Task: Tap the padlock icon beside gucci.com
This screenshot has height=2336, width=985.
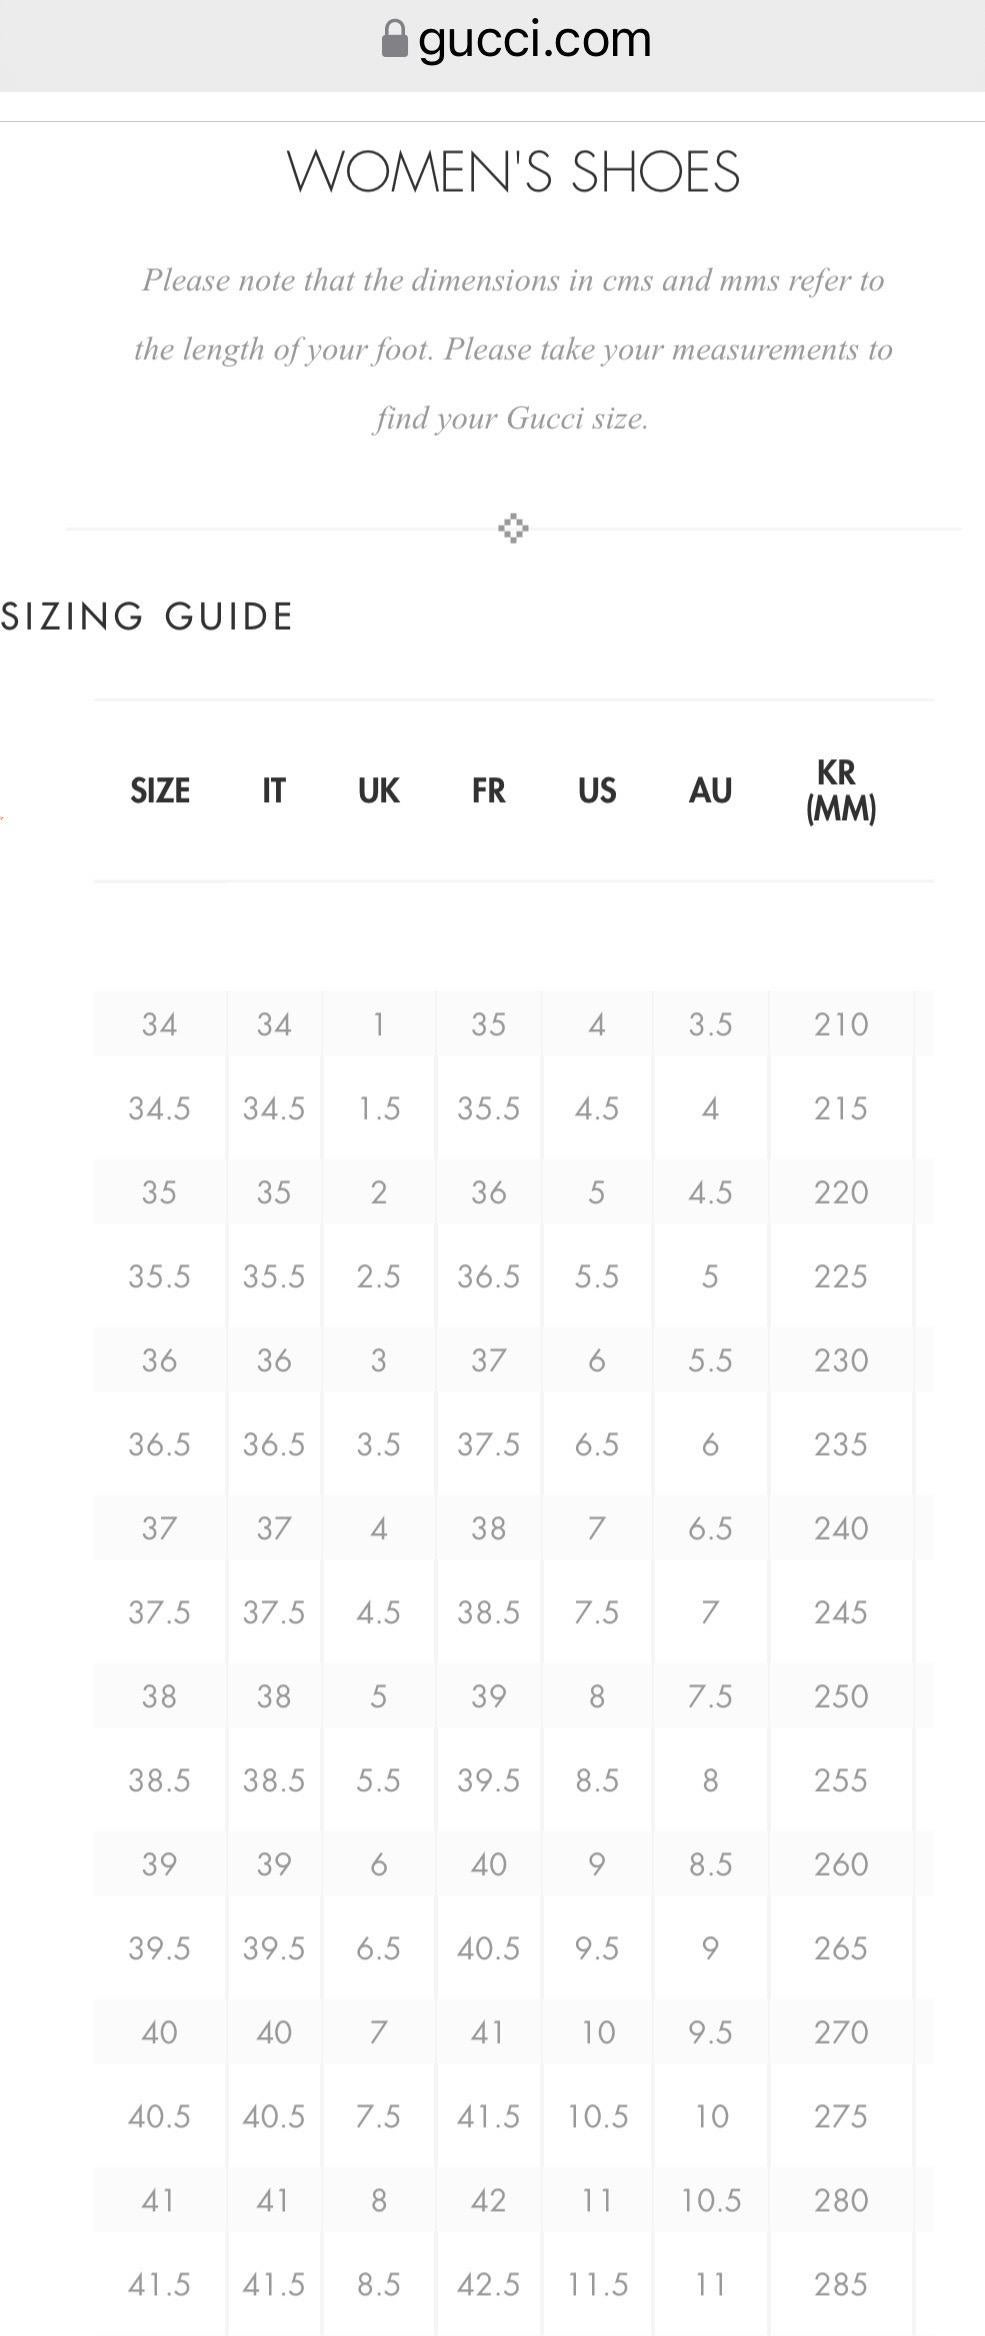Action: (395, 39)
